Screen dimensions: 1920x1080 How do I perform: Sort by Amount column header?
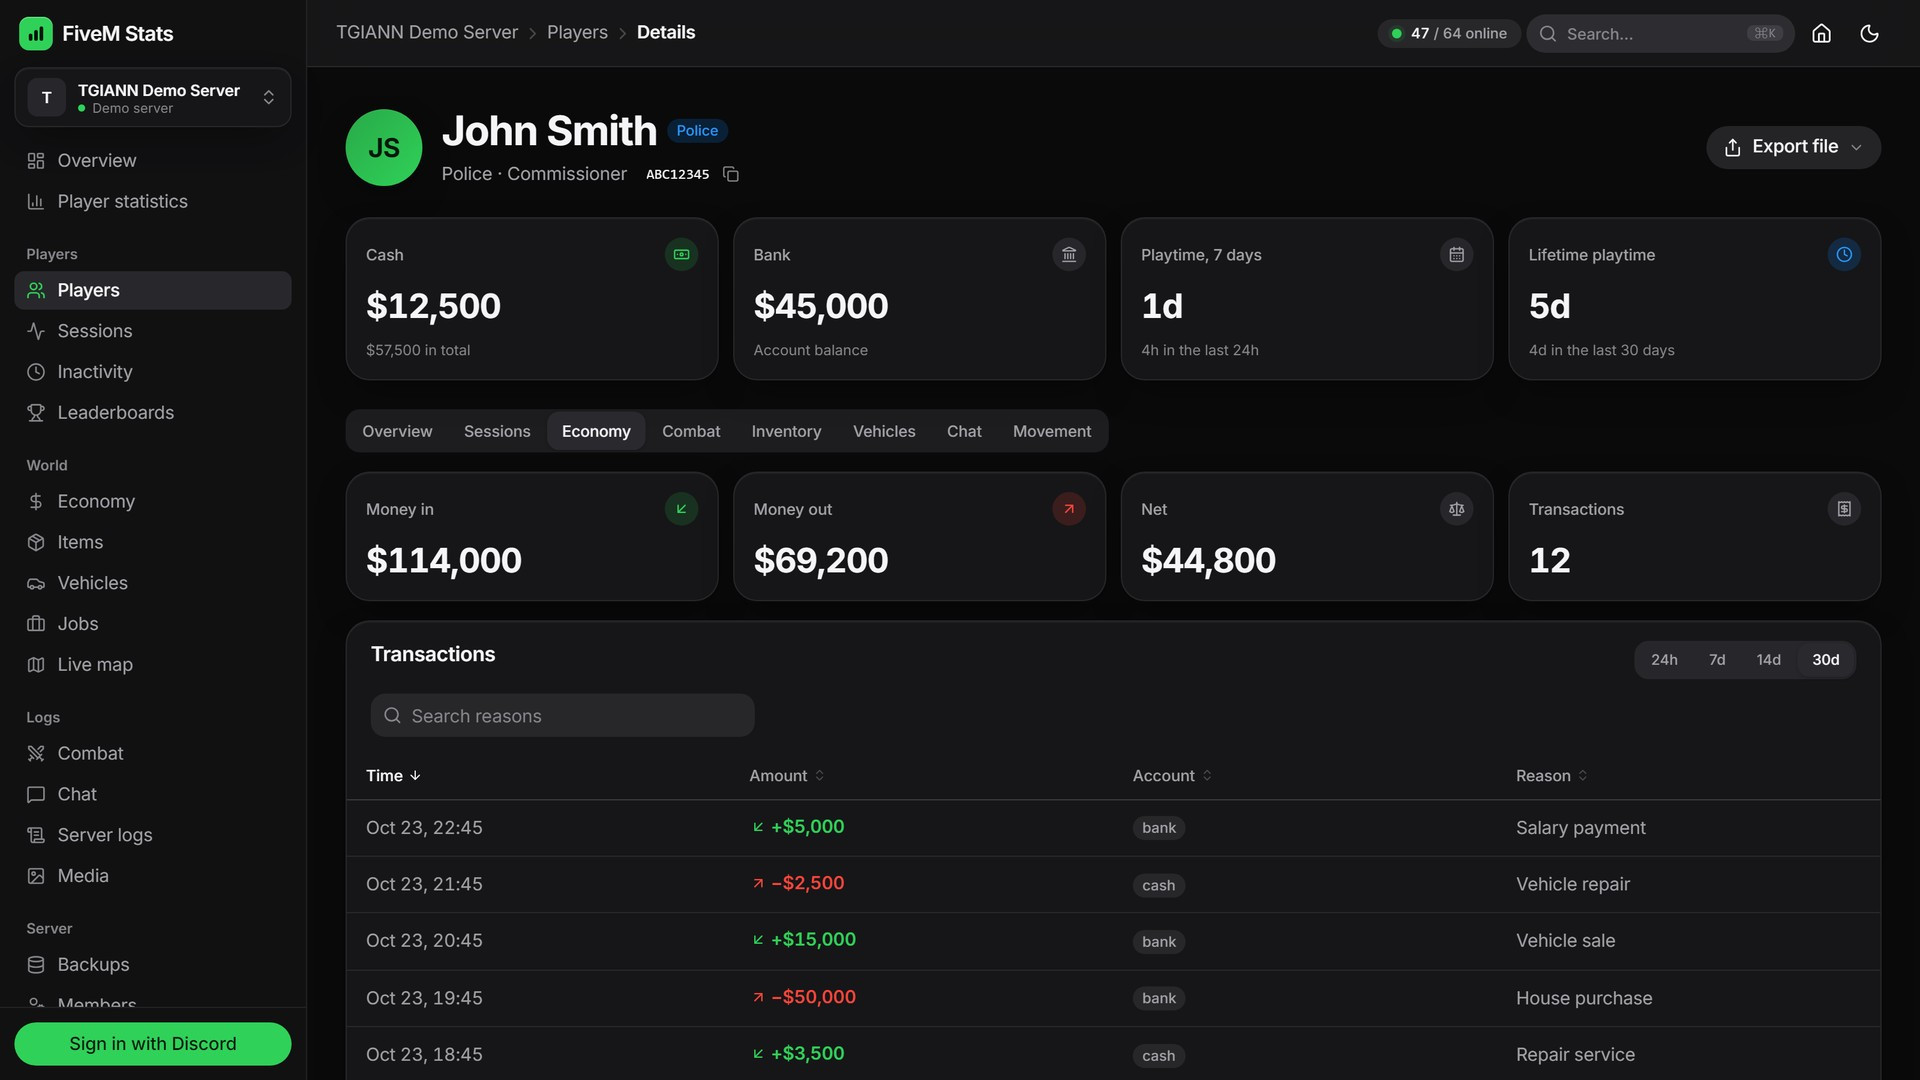pos(787,775)
